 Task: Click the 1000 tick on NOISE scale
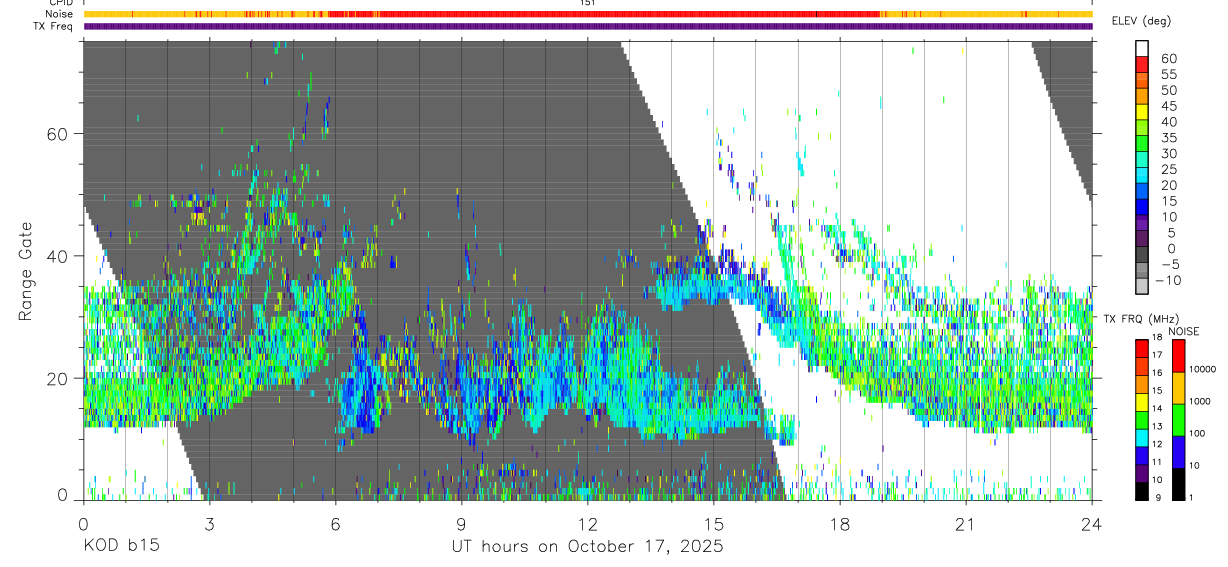click(x=1200, y=401)
